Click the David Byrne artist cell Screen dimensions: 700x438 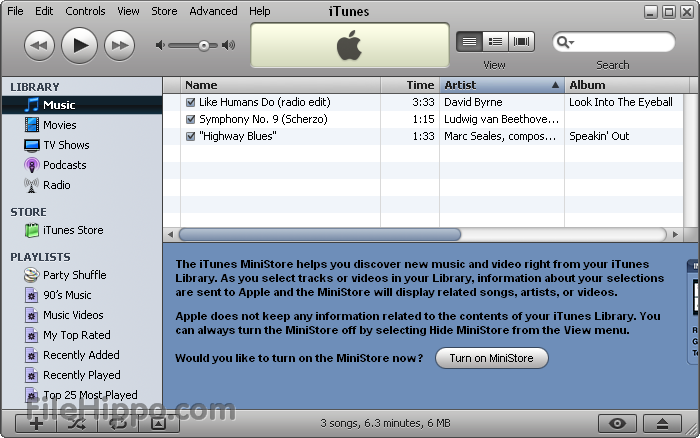(502, 102)
